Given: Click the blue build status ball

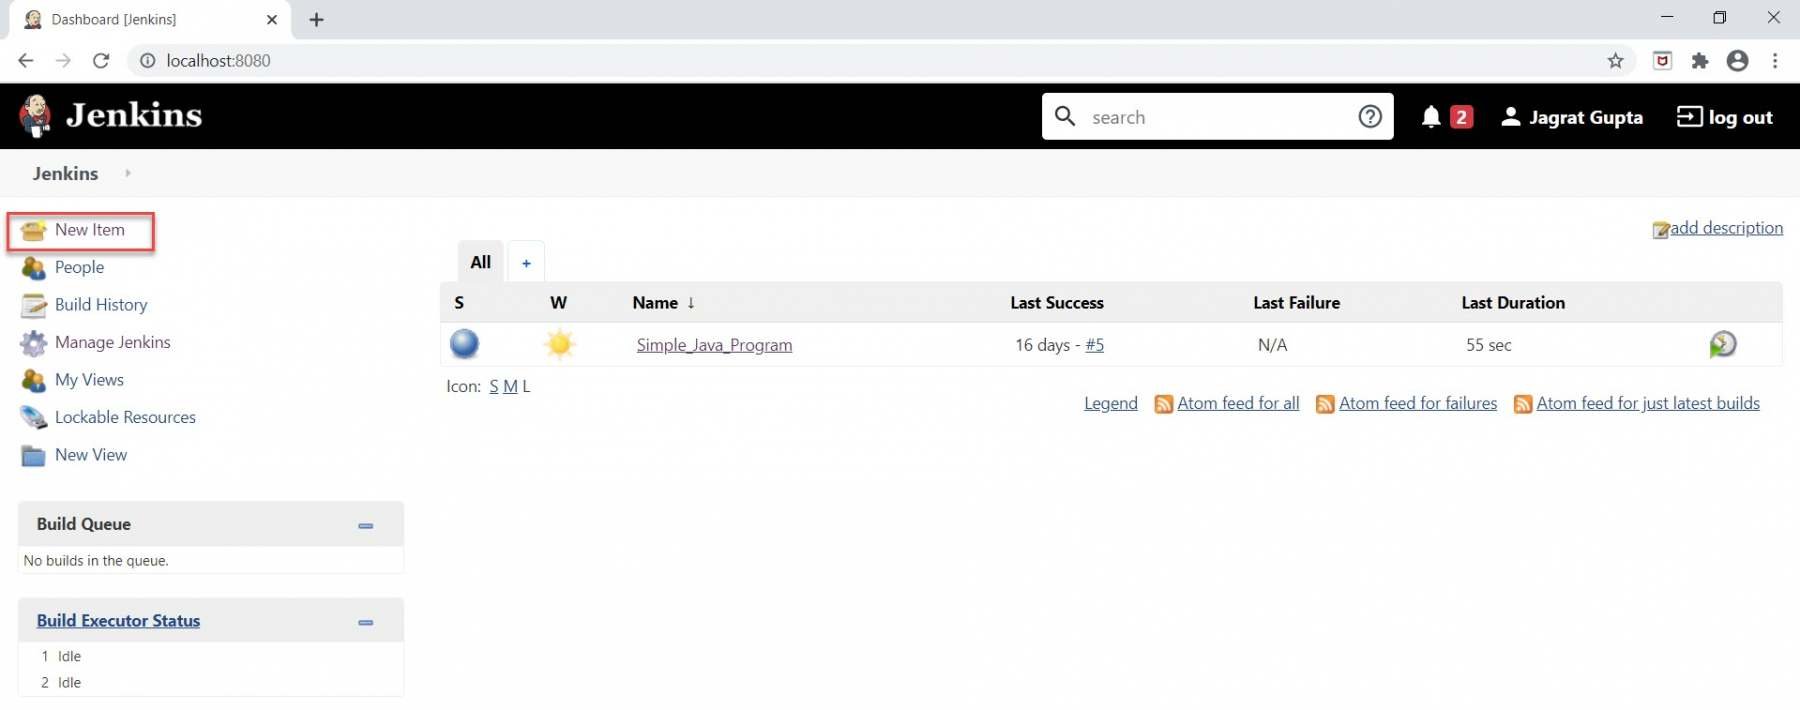Looking at the screenshot, I should click(464, 344).
